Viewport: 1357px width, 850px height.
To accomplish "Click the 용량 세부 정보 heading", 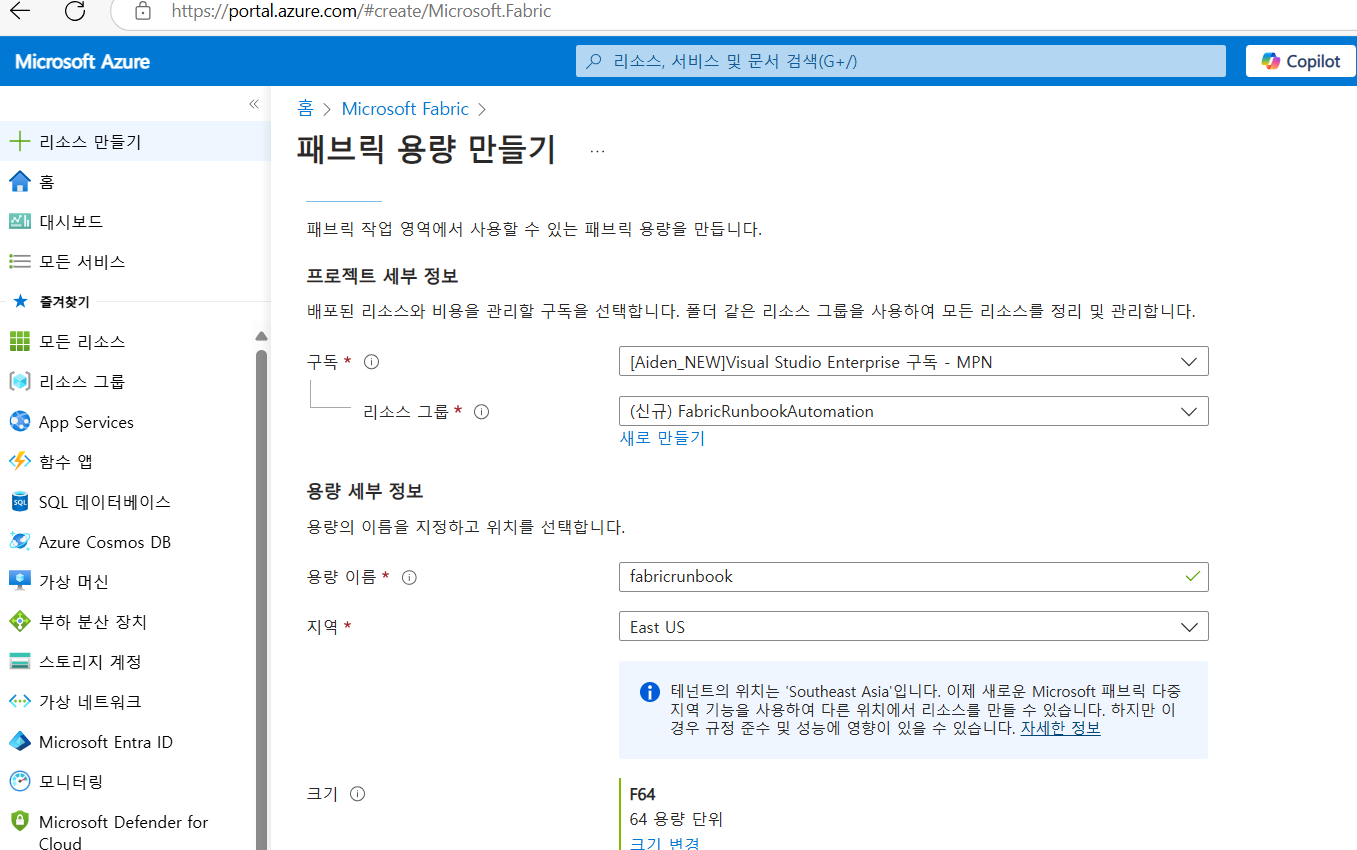I will point(365,491).
